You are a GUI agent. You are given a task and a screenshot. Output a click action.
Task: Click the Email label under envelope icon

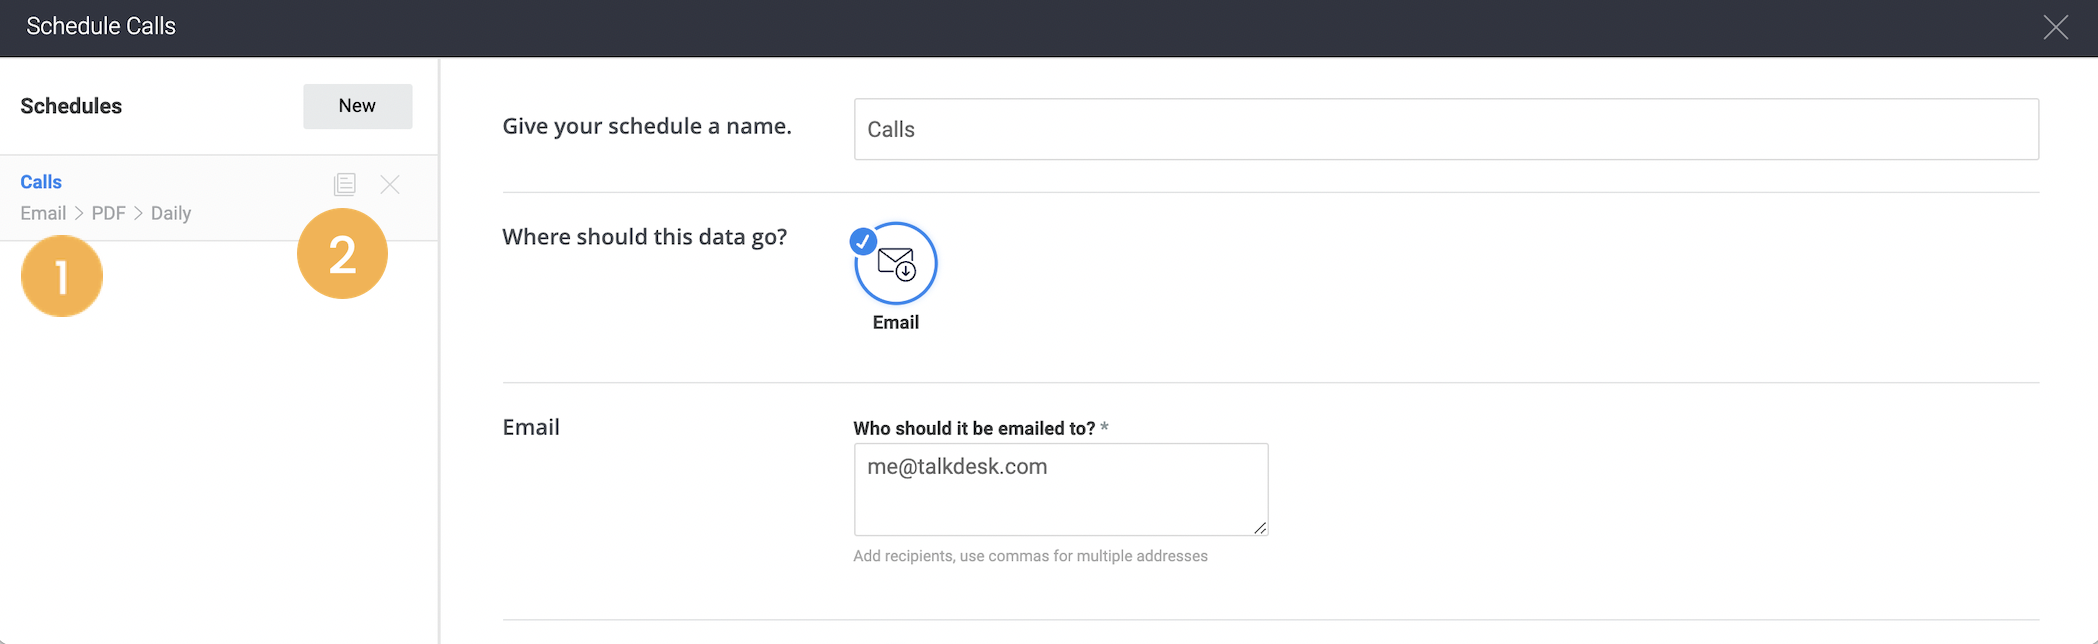896,322
